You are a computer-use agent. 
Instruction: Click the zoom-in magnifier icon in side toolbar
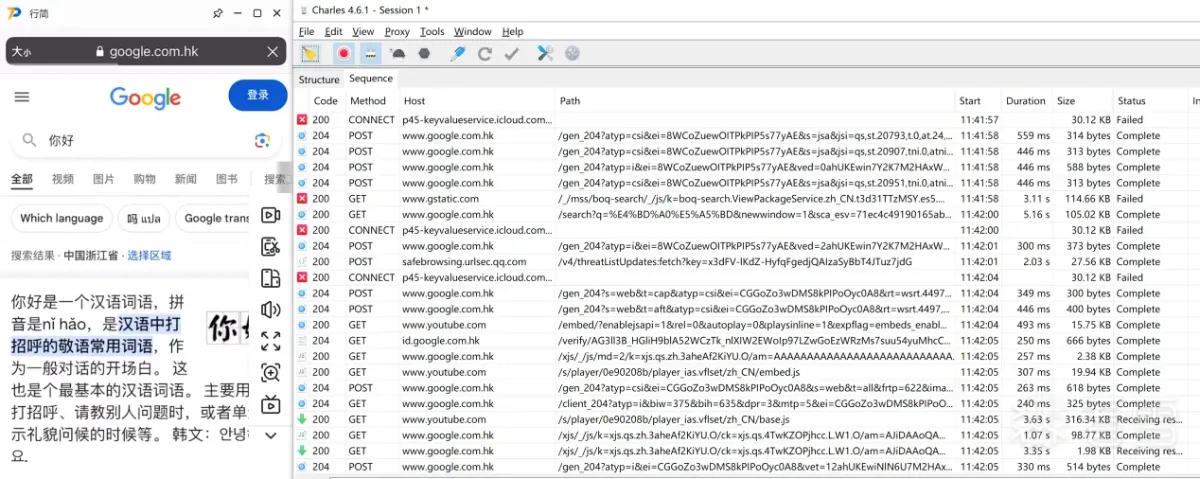coord(270,373)
